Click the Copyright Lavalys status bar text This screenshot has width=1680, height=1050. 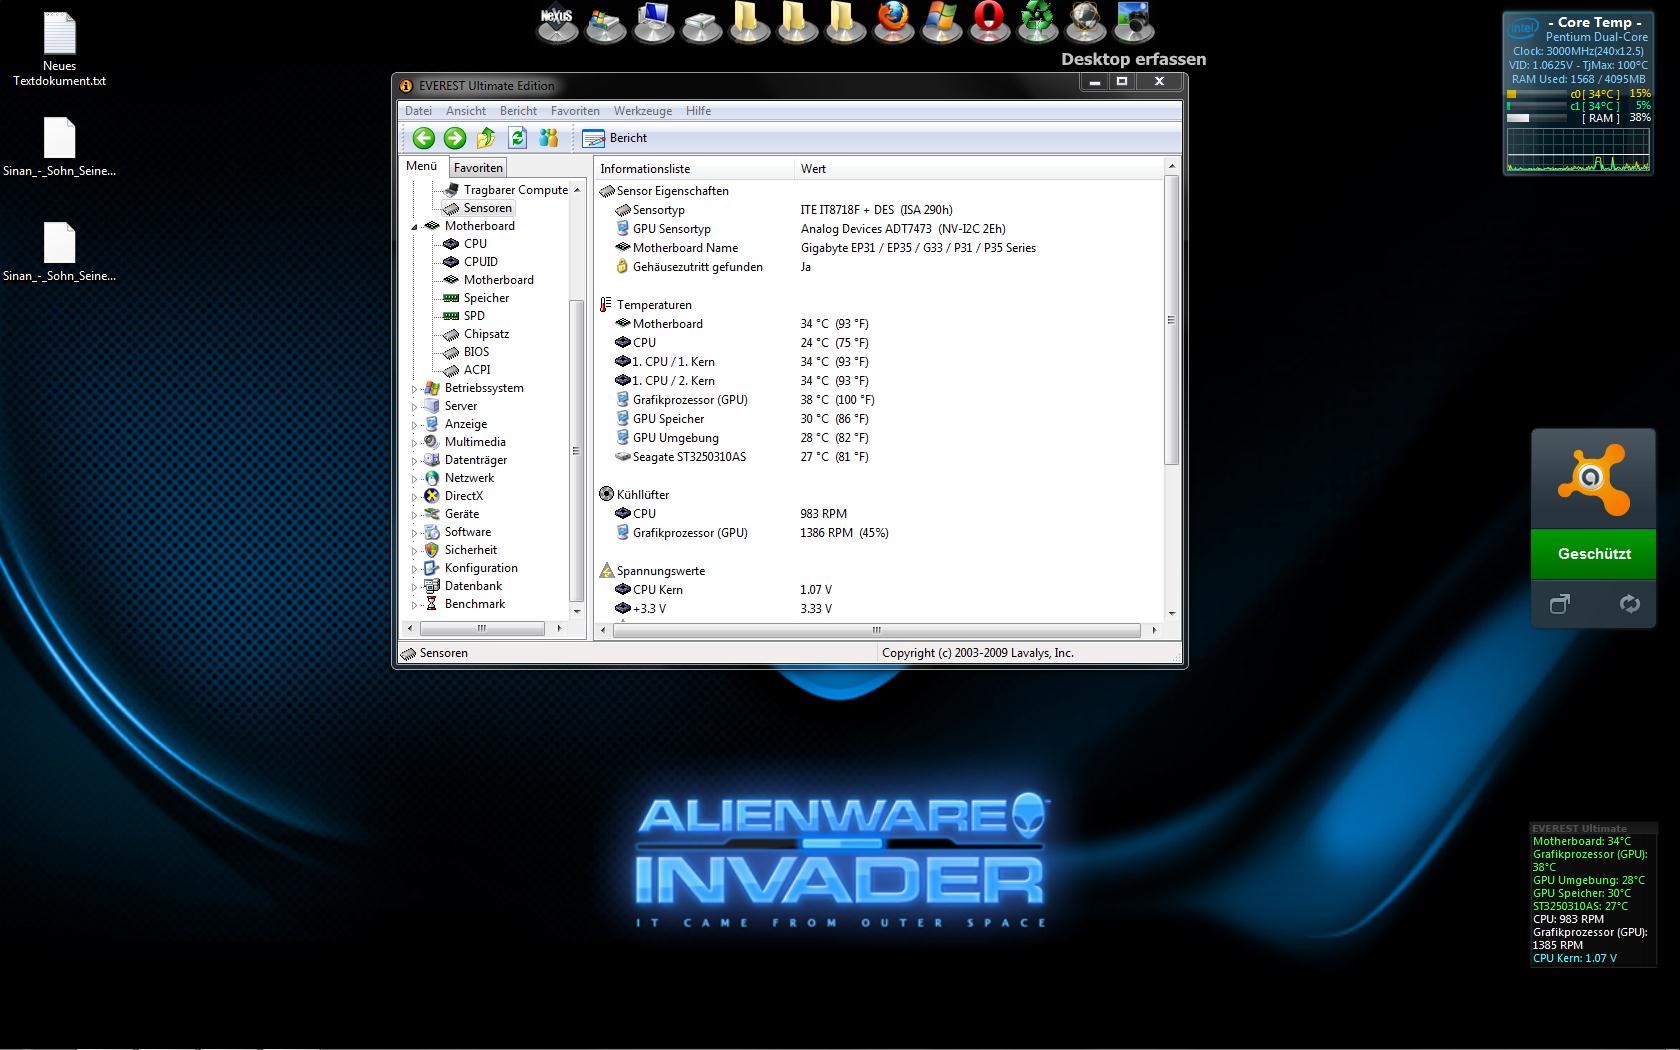click(x=977, y=653)
